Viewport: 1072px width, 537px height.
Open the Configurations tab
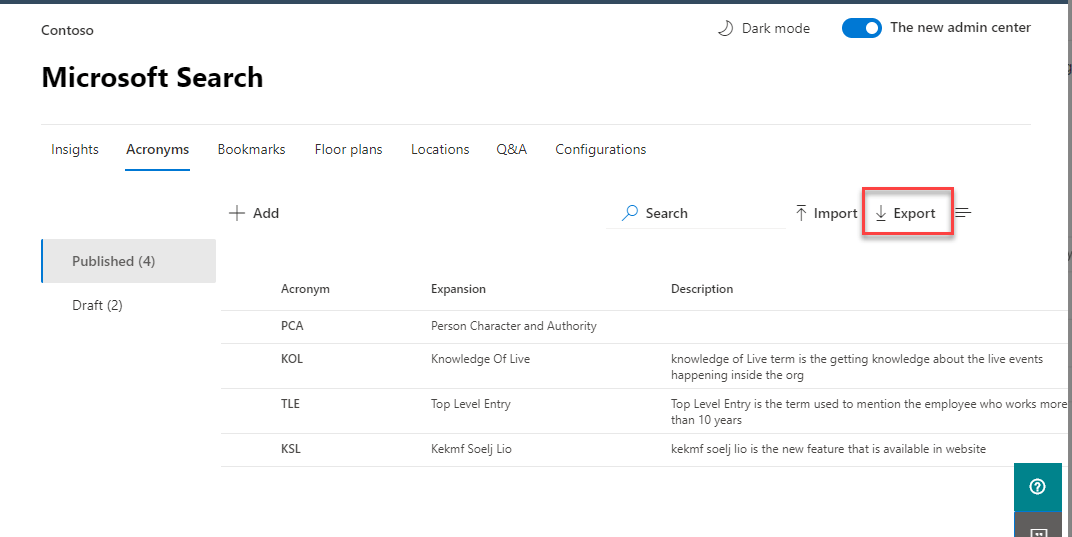click(x=600, y=149)
